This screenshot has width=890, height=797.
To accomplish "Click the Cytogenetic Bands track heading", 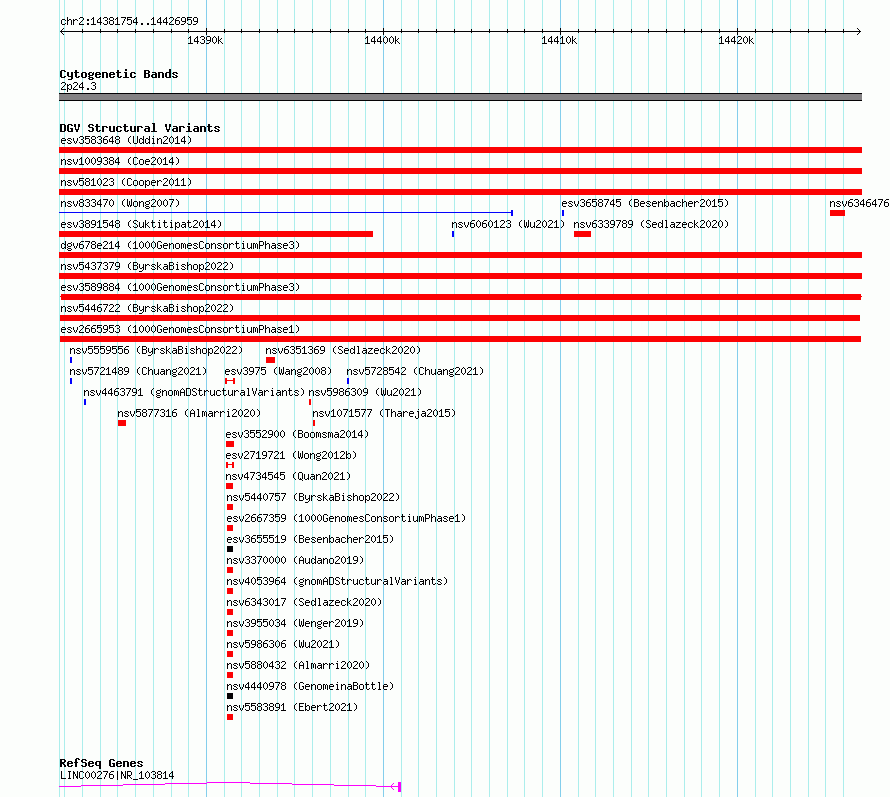I will coord(119,74).
